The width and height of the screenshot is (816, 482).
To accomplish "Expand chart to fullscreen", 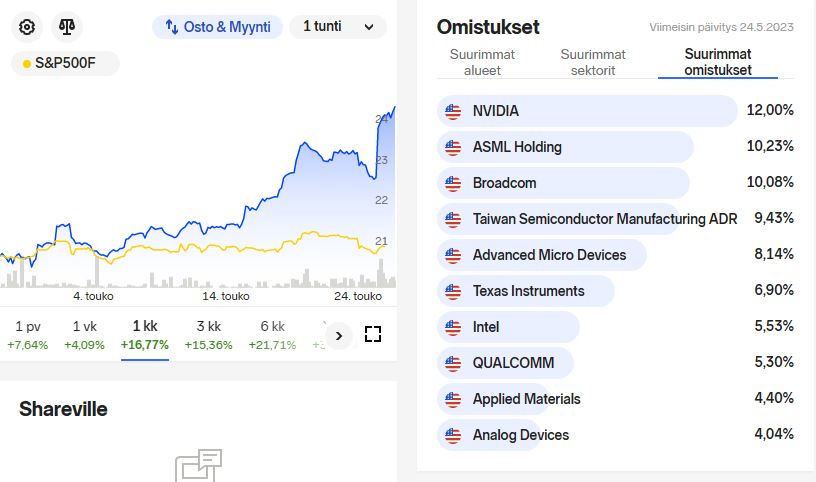I will [373, 335].
